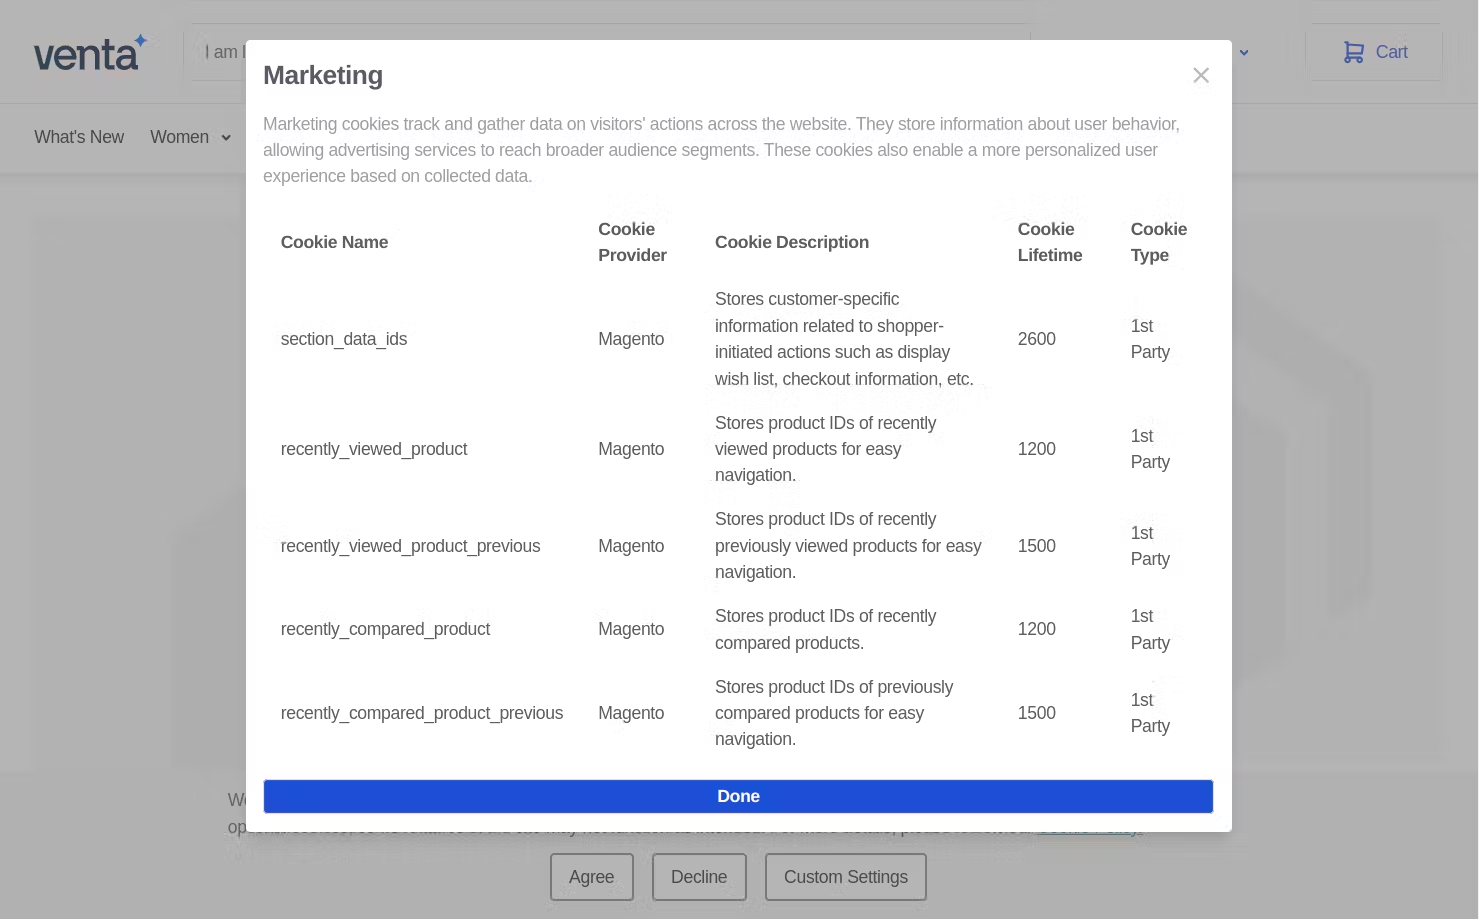The image size is (1479, 919).
Task: Decline cookies in the banner
Action: pos(698,877)
